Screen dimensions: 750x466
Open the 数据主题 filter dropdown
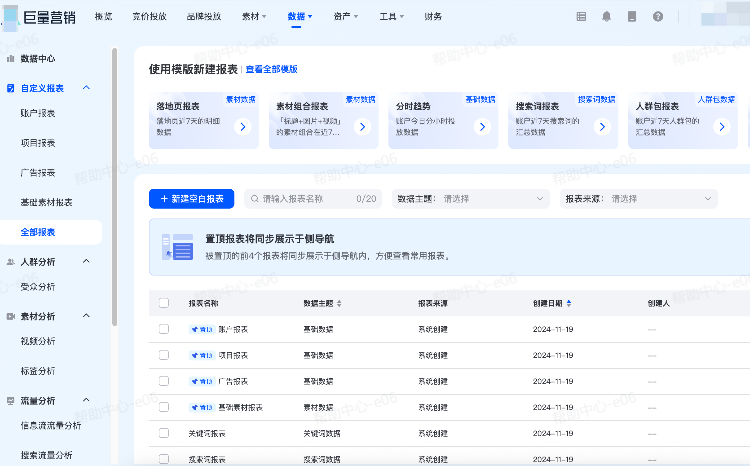(471, 199)
